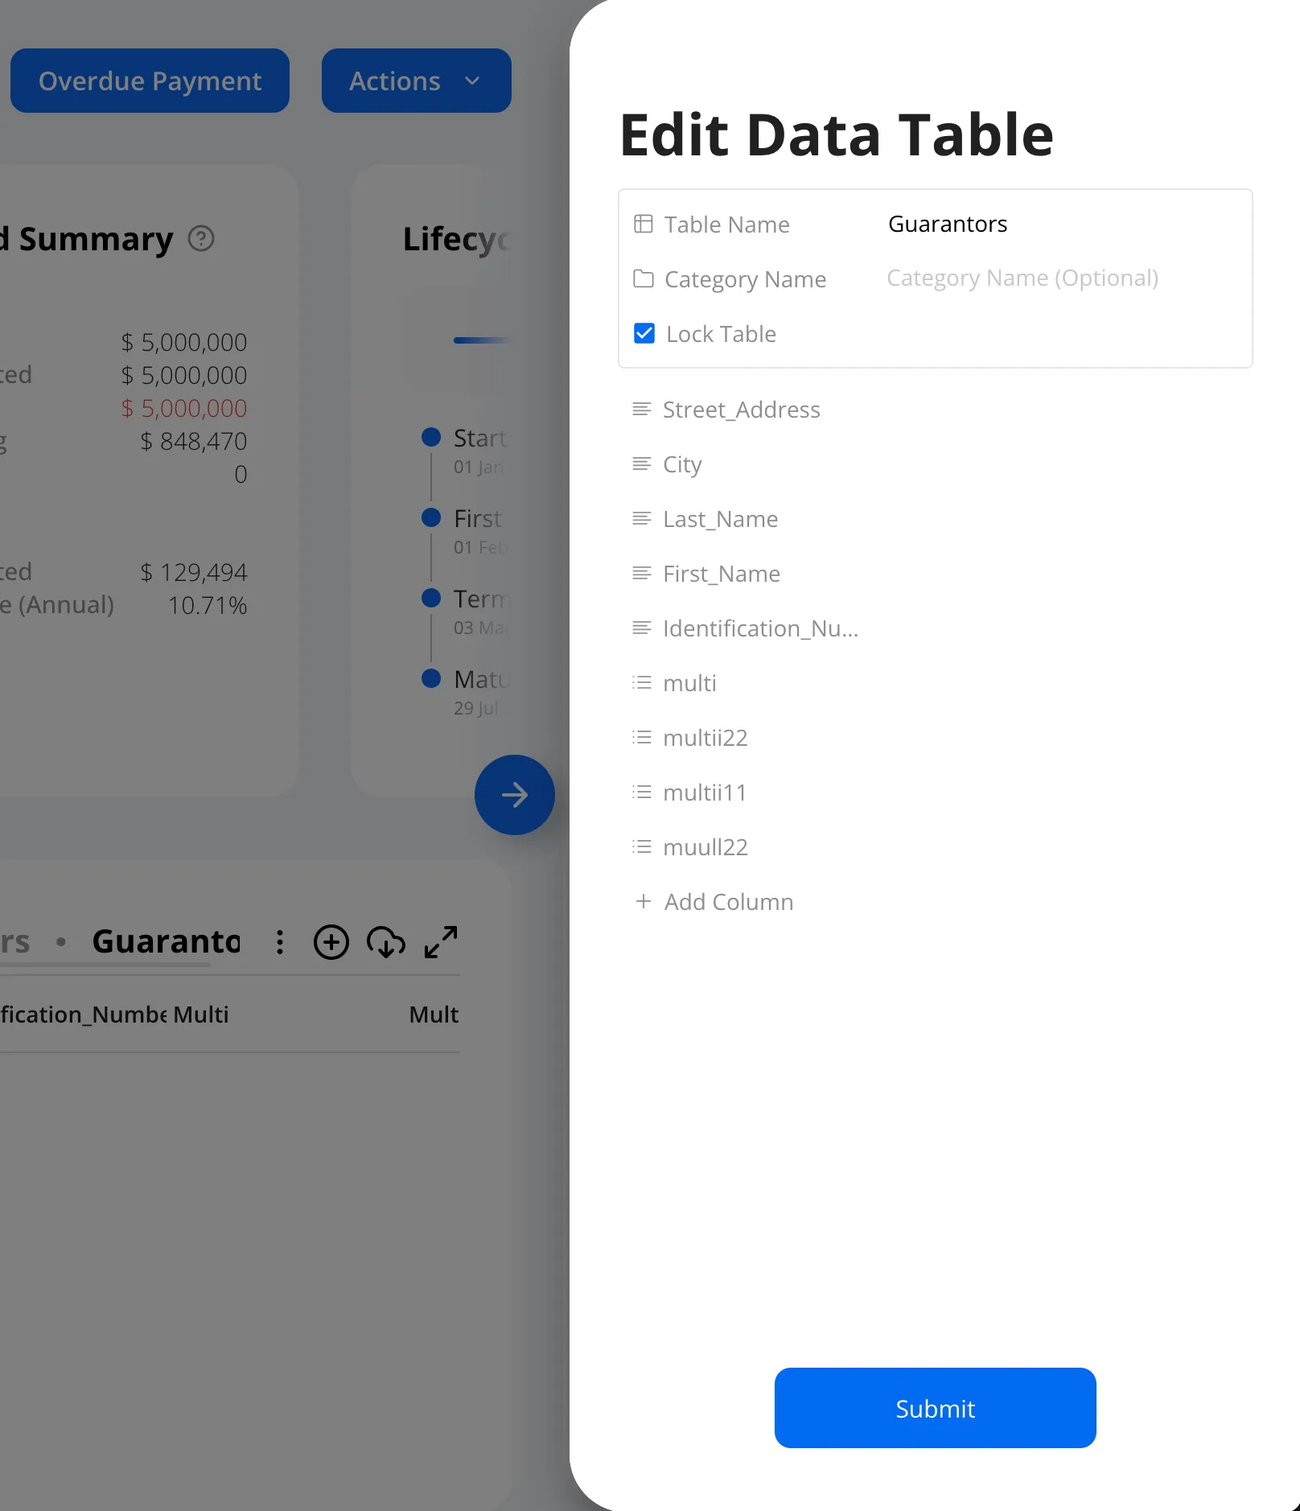This screenshot has height=1511, width=1300.
Task: Click the Matu lifecycle timeline marker
Action: point(431,678)
